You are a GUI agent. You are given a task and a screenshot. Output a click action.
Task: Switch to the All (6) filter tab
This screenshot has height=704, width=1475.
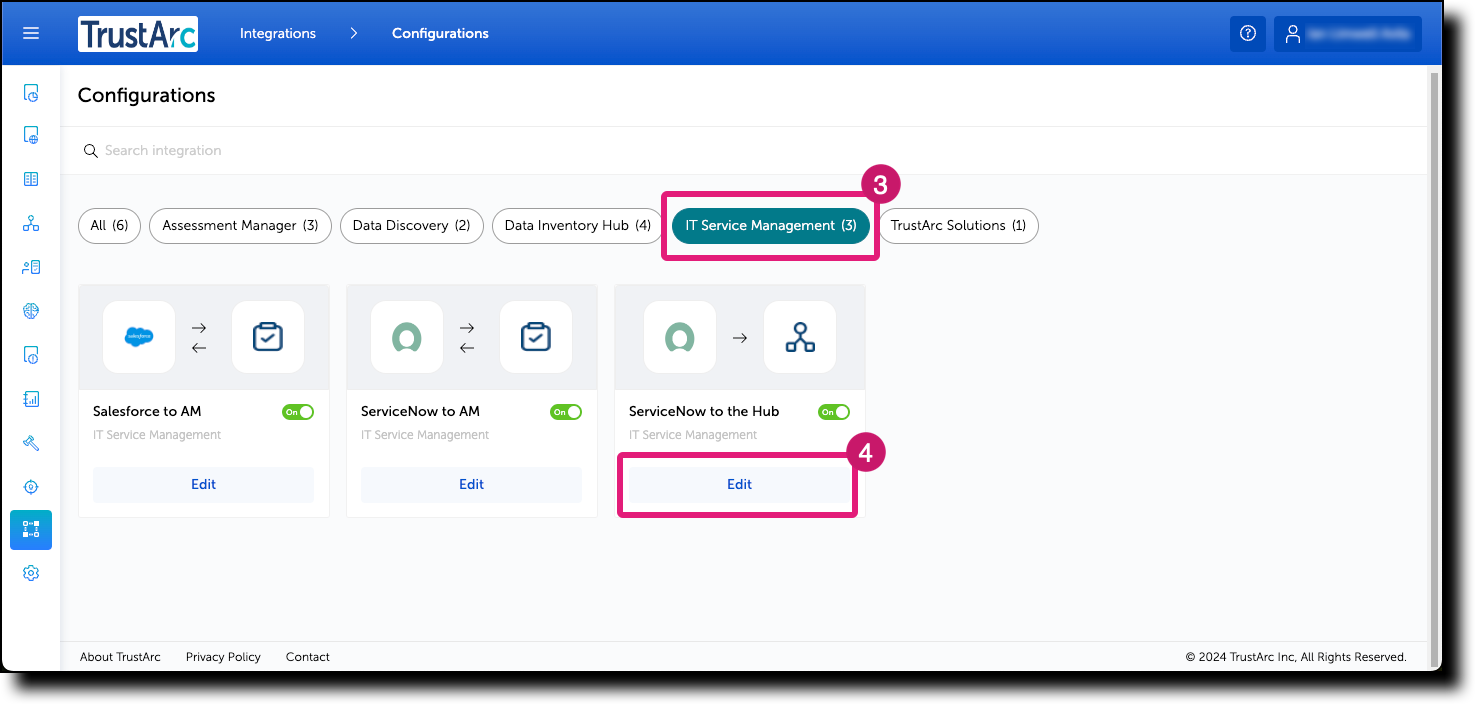108,225
